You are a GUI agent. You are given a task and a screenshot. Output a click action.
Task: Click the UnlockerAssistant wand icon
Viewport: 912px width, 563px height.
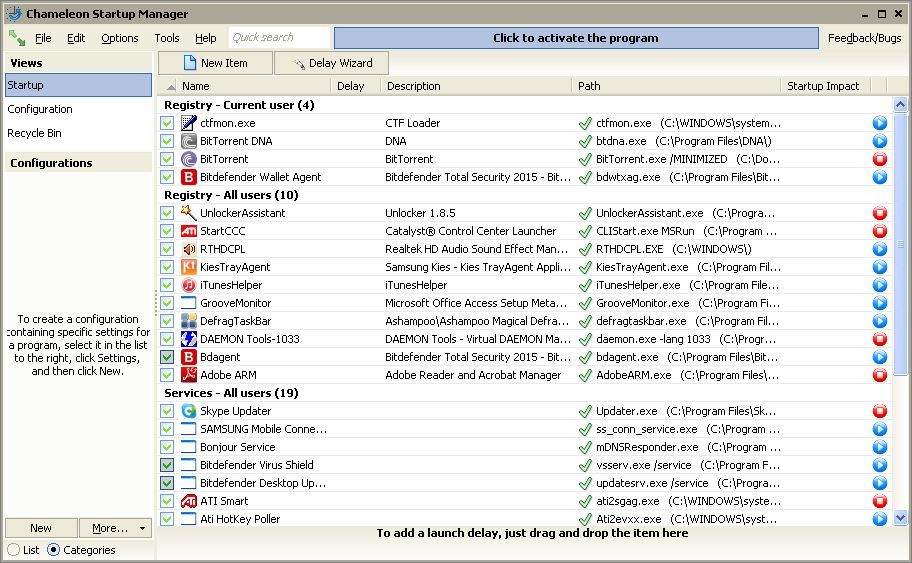point(188,213)
